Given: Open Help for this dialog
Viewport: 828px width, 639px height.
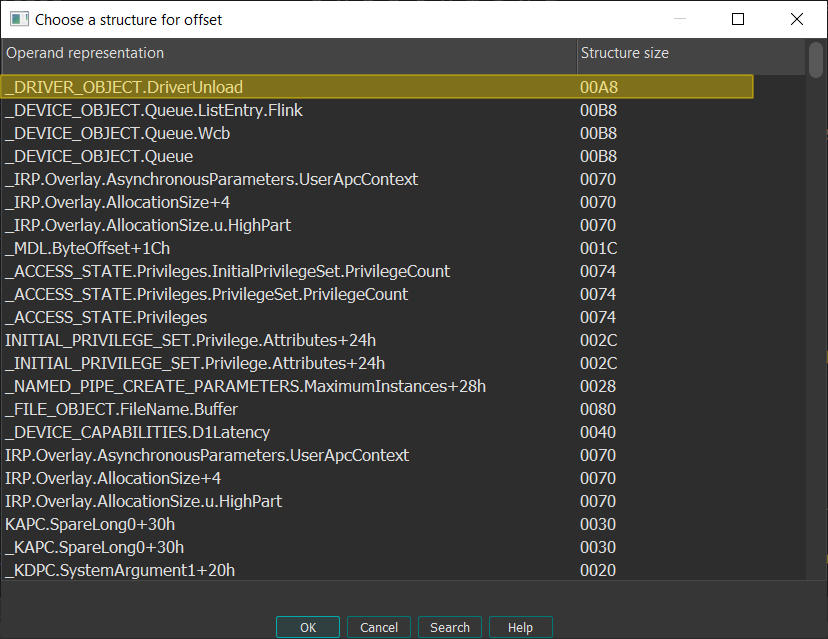Looking at the screenshot, I should pos(520,627).
